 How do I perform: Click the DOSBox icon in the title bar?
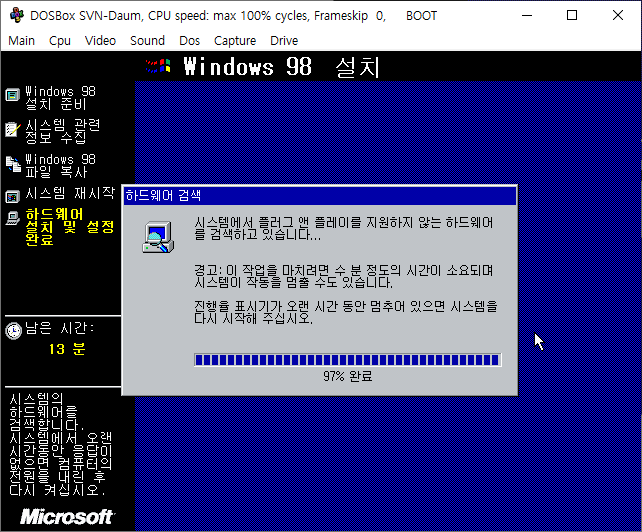point(17,15)
